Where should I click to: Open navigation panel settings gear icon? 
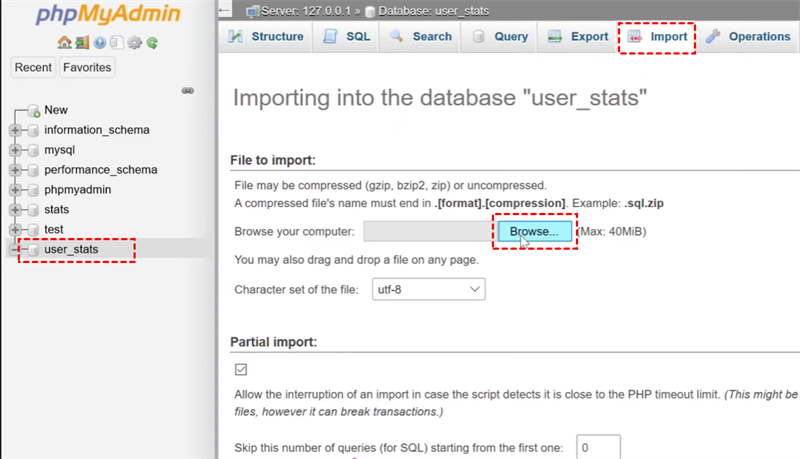[135, 42]
